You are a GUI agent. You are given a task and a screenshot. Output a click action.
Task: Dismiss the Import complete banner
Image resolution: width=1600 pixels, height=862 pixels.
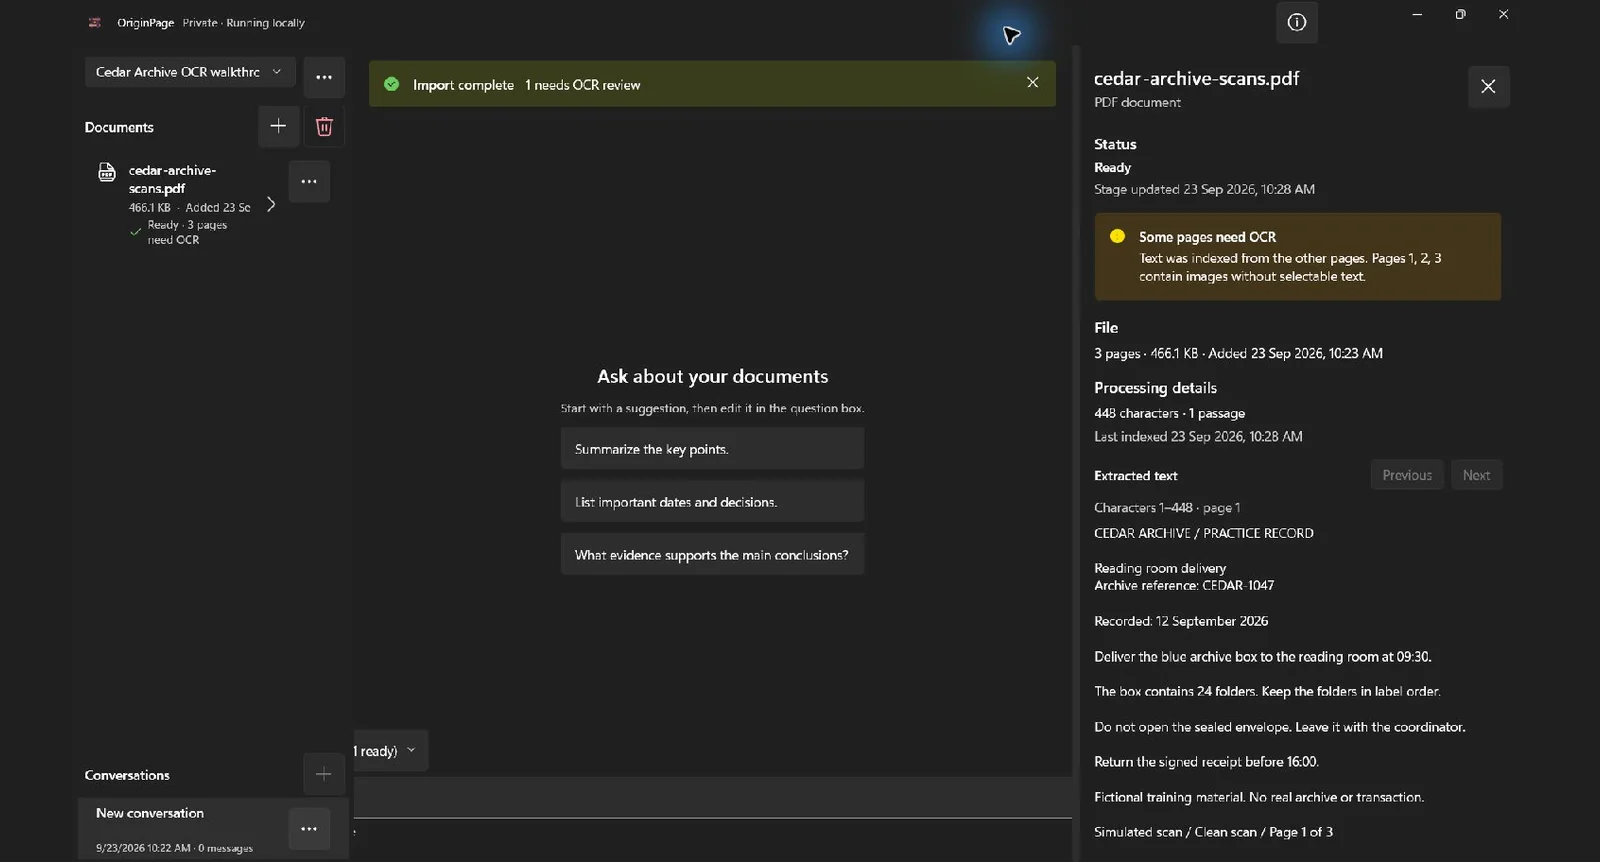coord(1032,83)
